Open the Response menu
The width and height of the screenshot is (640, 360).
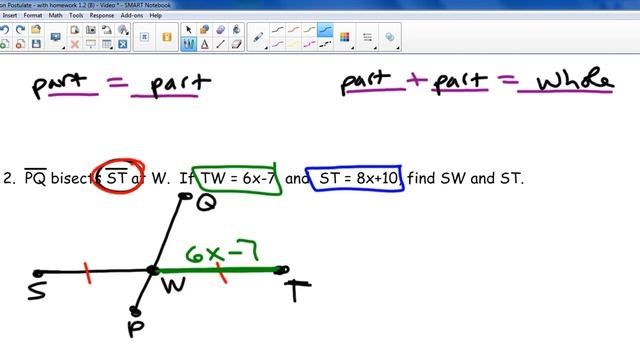coord(102,16)
